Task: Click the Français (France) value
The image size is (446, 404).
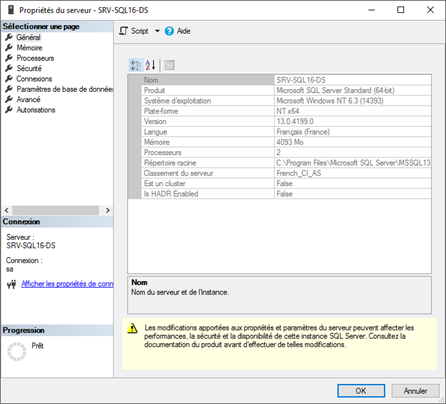Action: 353,132
